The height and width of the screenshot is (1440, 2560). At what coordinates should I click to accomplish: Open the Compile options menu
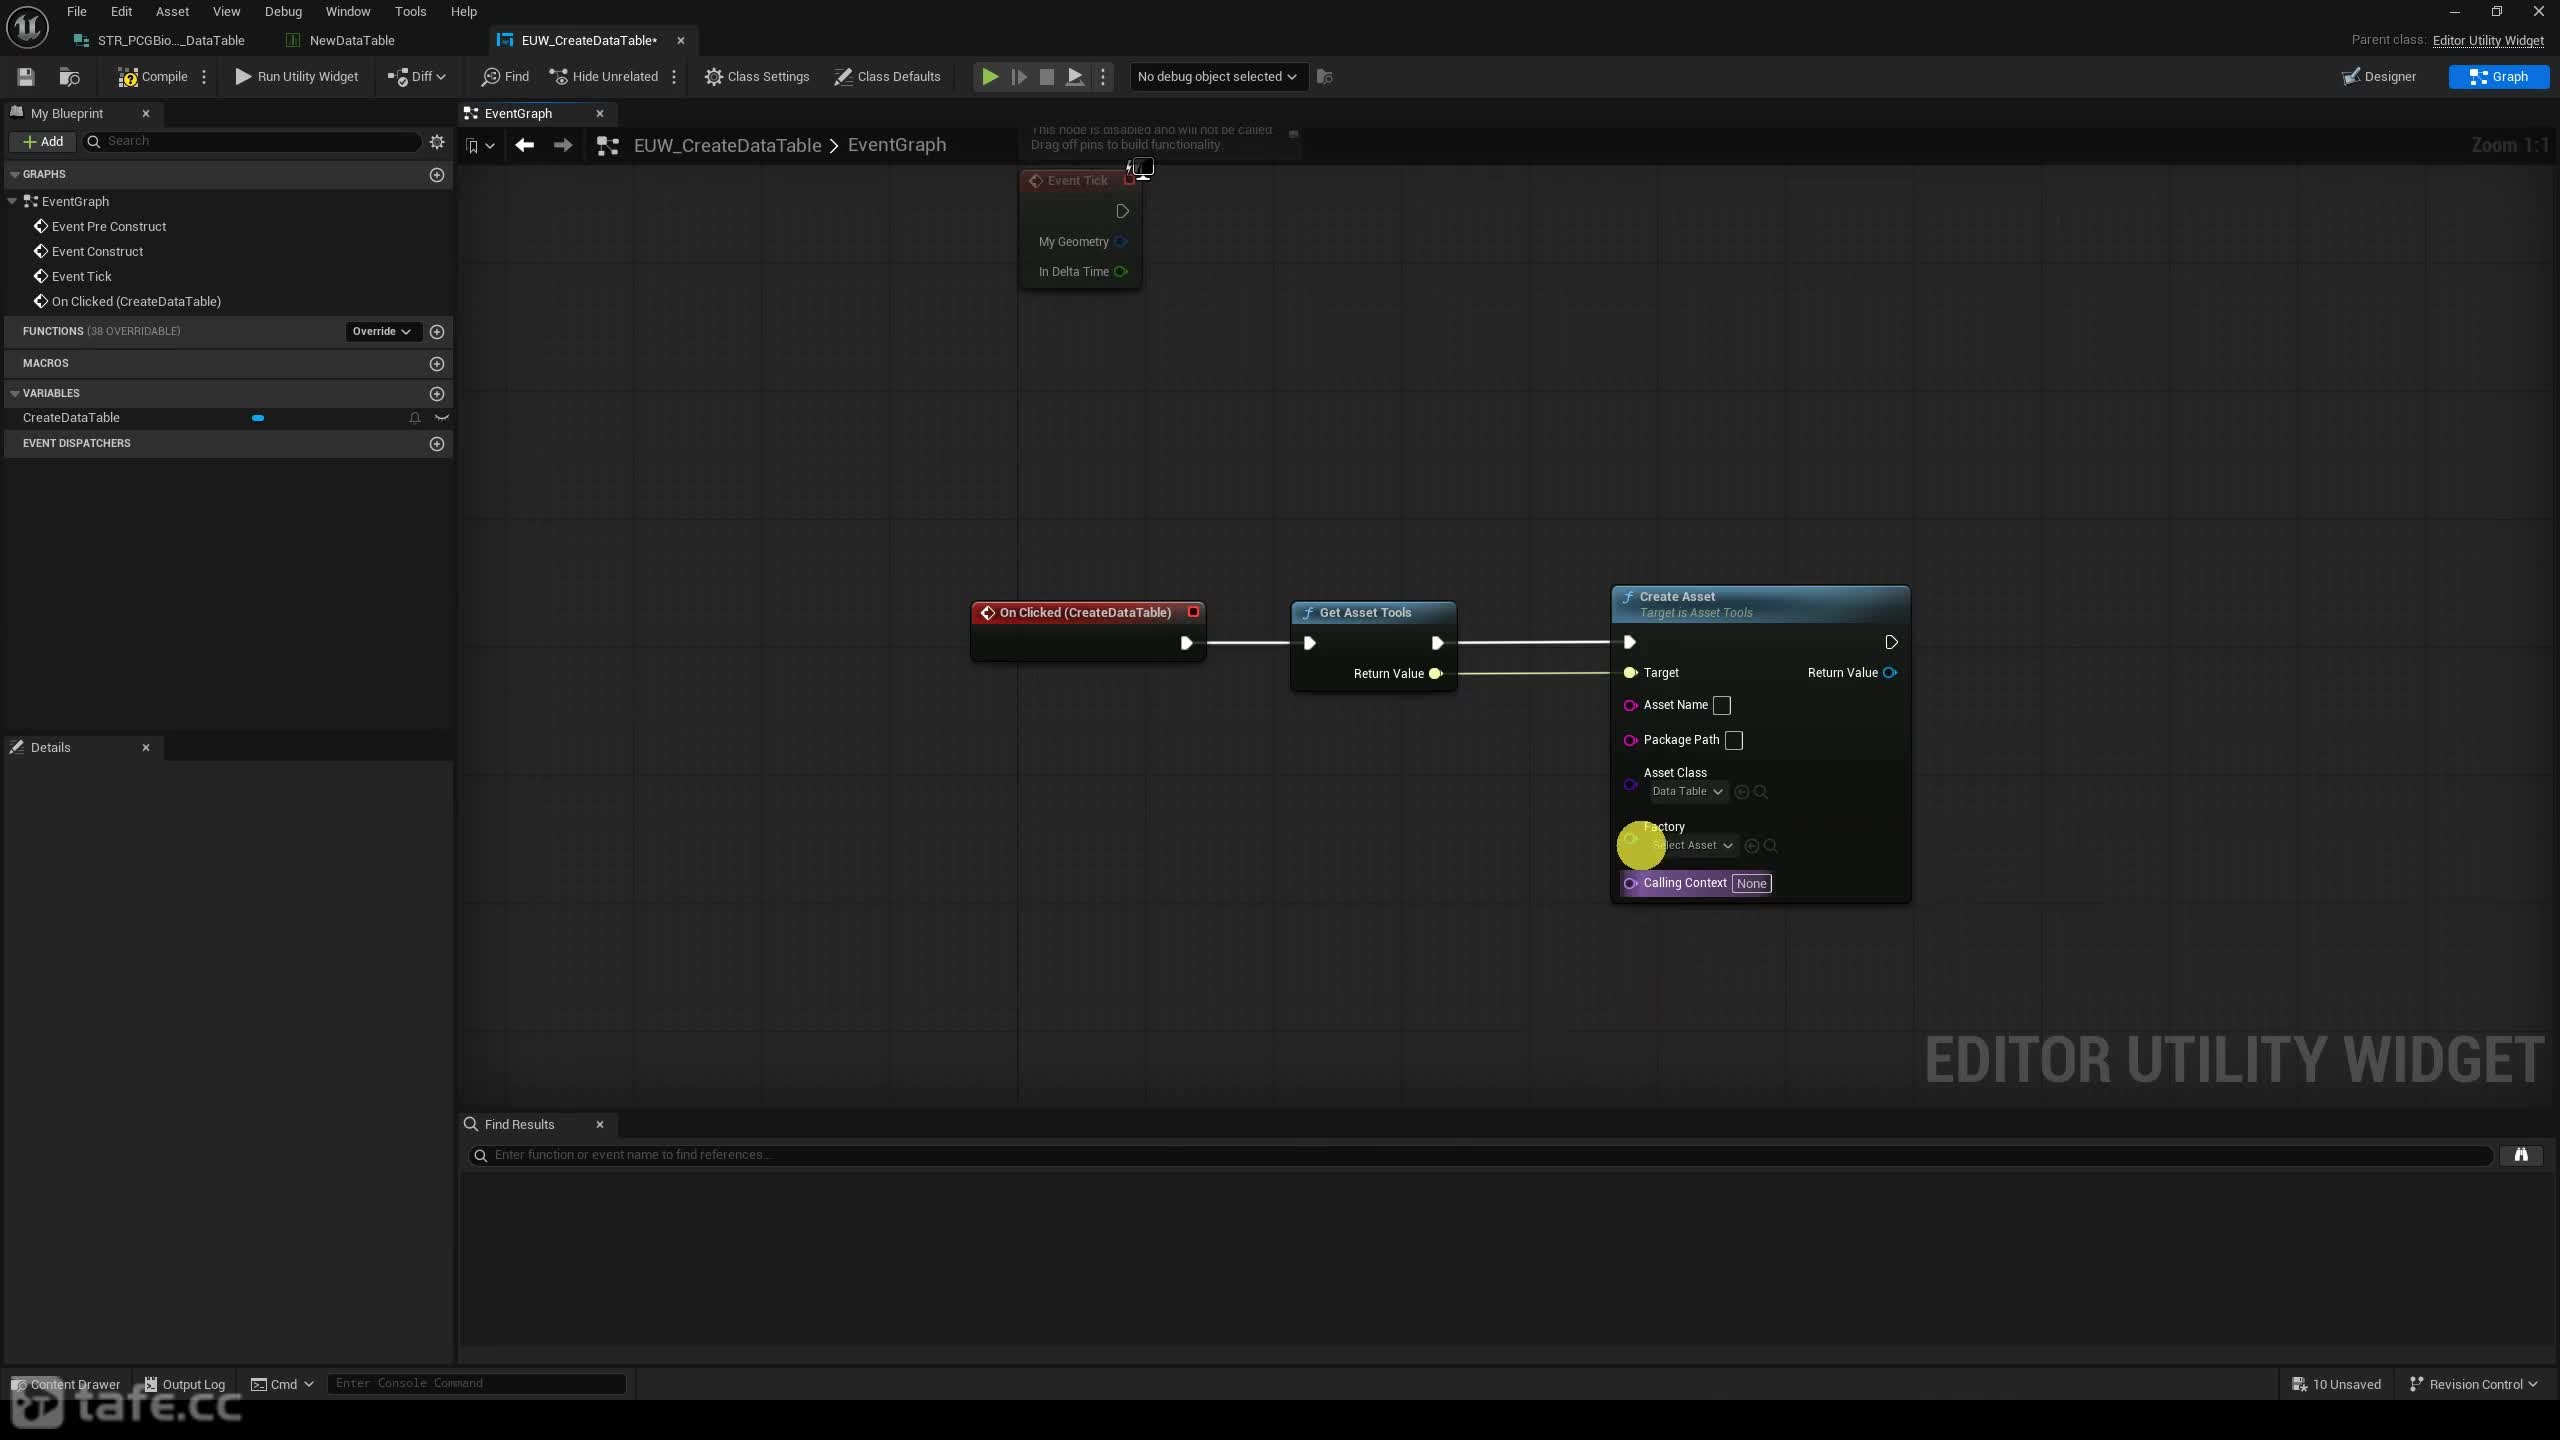coord(204,77)
